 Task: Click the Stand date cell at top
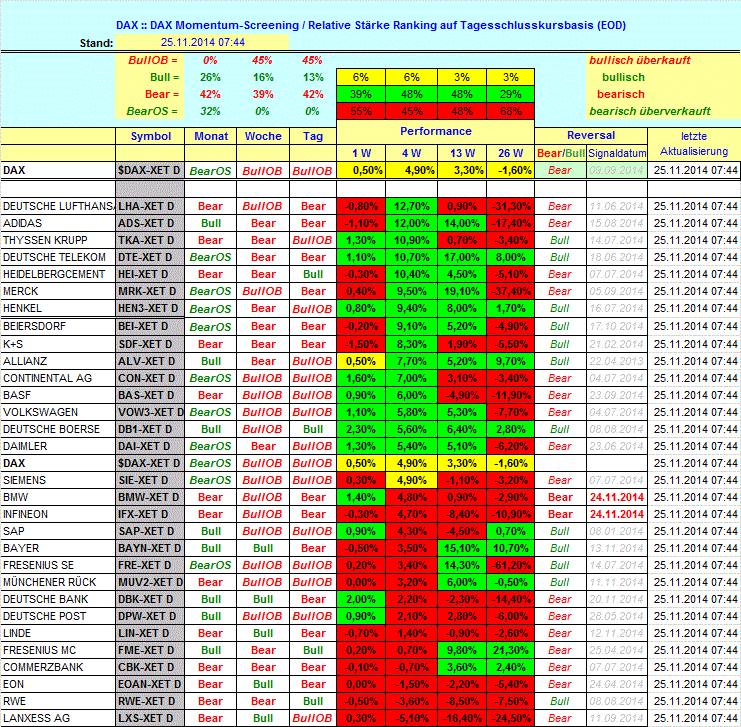coord(203,42)
